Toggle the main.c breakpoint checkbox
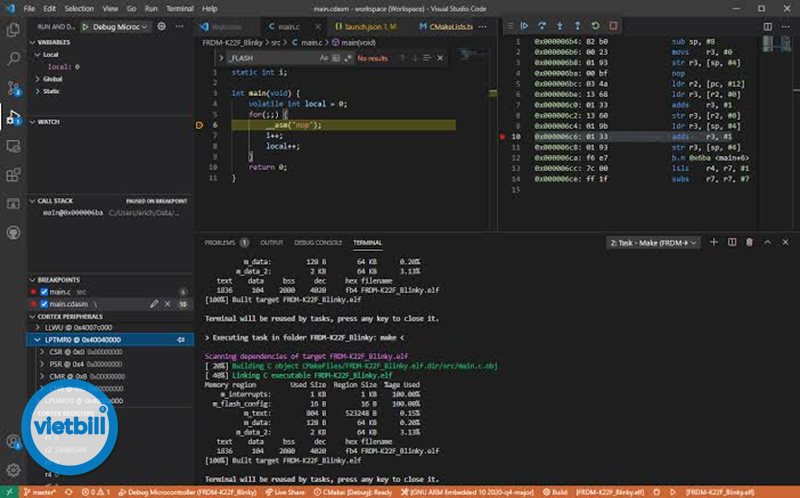The height and width of the screenshot is (498, 800). 44,292
